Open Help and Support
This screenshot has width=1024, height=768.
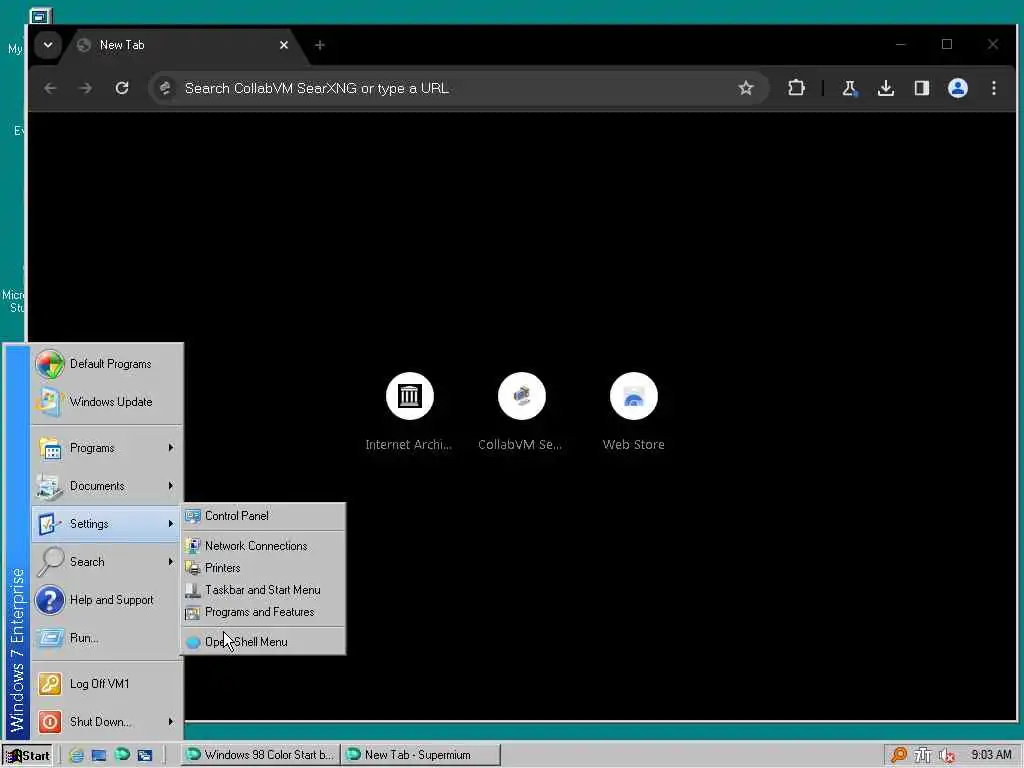[106, 600]
